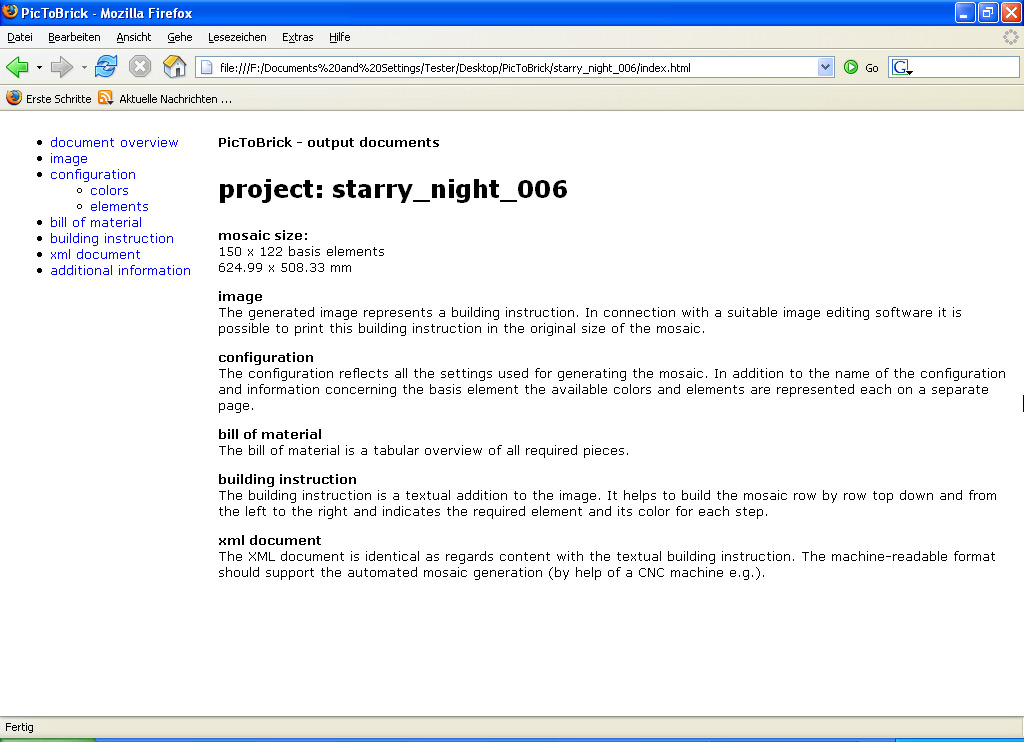Open the xml document link
Screen dimensions: 1024x742
pyautogui.click(x=95, y=255)
